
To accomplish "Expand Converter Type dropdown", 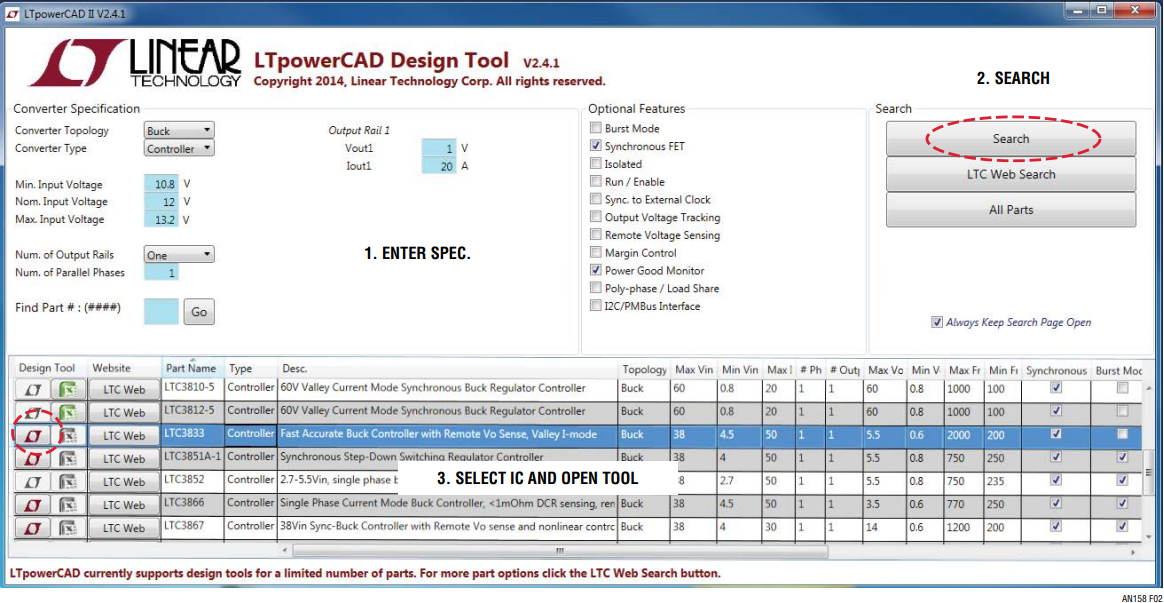I will [179, 148].
